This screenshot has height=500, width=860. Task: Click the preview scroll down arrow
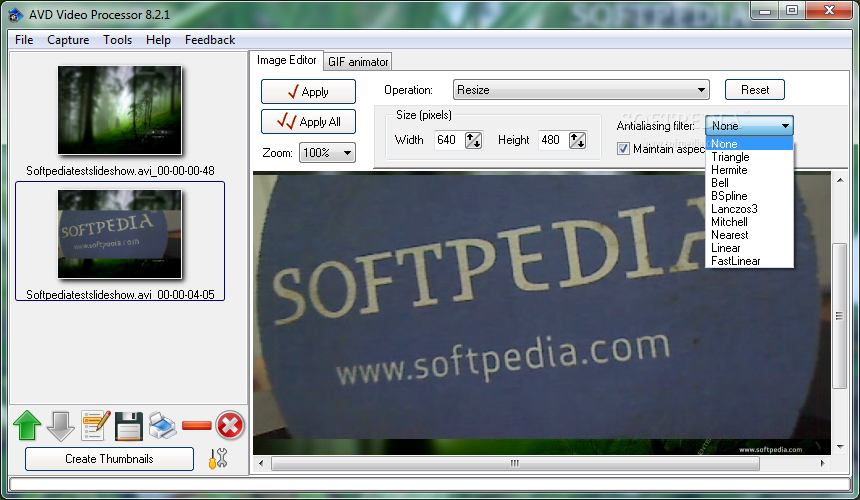840,447
